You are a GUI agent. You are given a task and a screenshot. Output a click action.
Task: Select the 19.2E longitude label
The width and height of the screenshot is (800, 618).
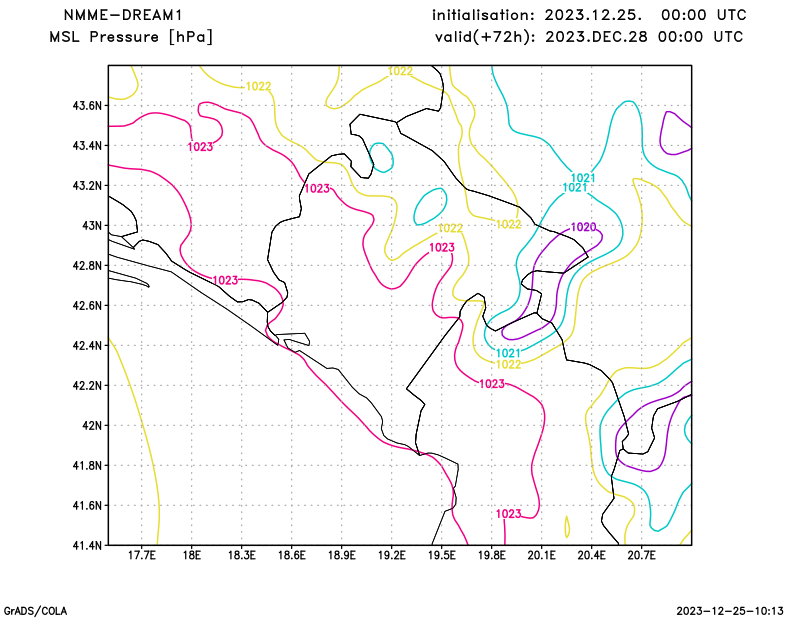[x=391, y=556]
